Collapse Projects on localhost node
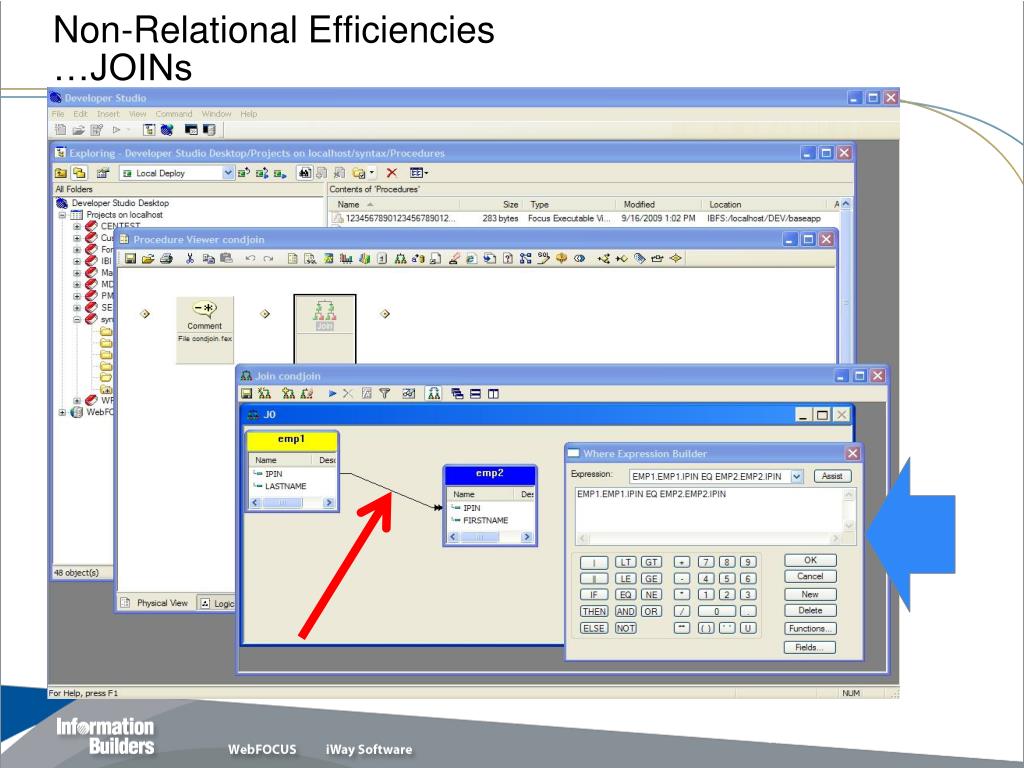Screen dimensions: 1024x768 [63, 215]
